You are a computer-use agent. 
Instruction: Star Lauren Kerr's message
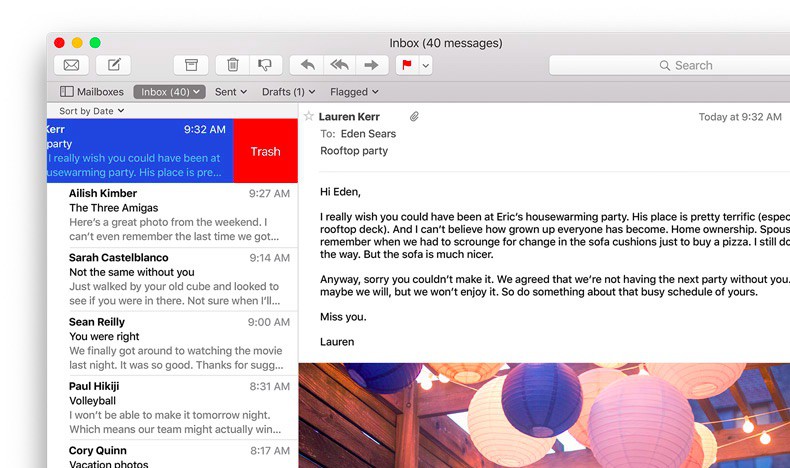pyautogui.click(x=309, y=117)
